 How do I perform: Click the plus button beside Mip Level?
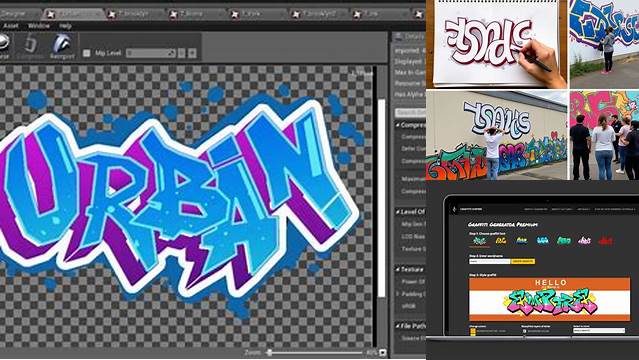tap(192, 53)
